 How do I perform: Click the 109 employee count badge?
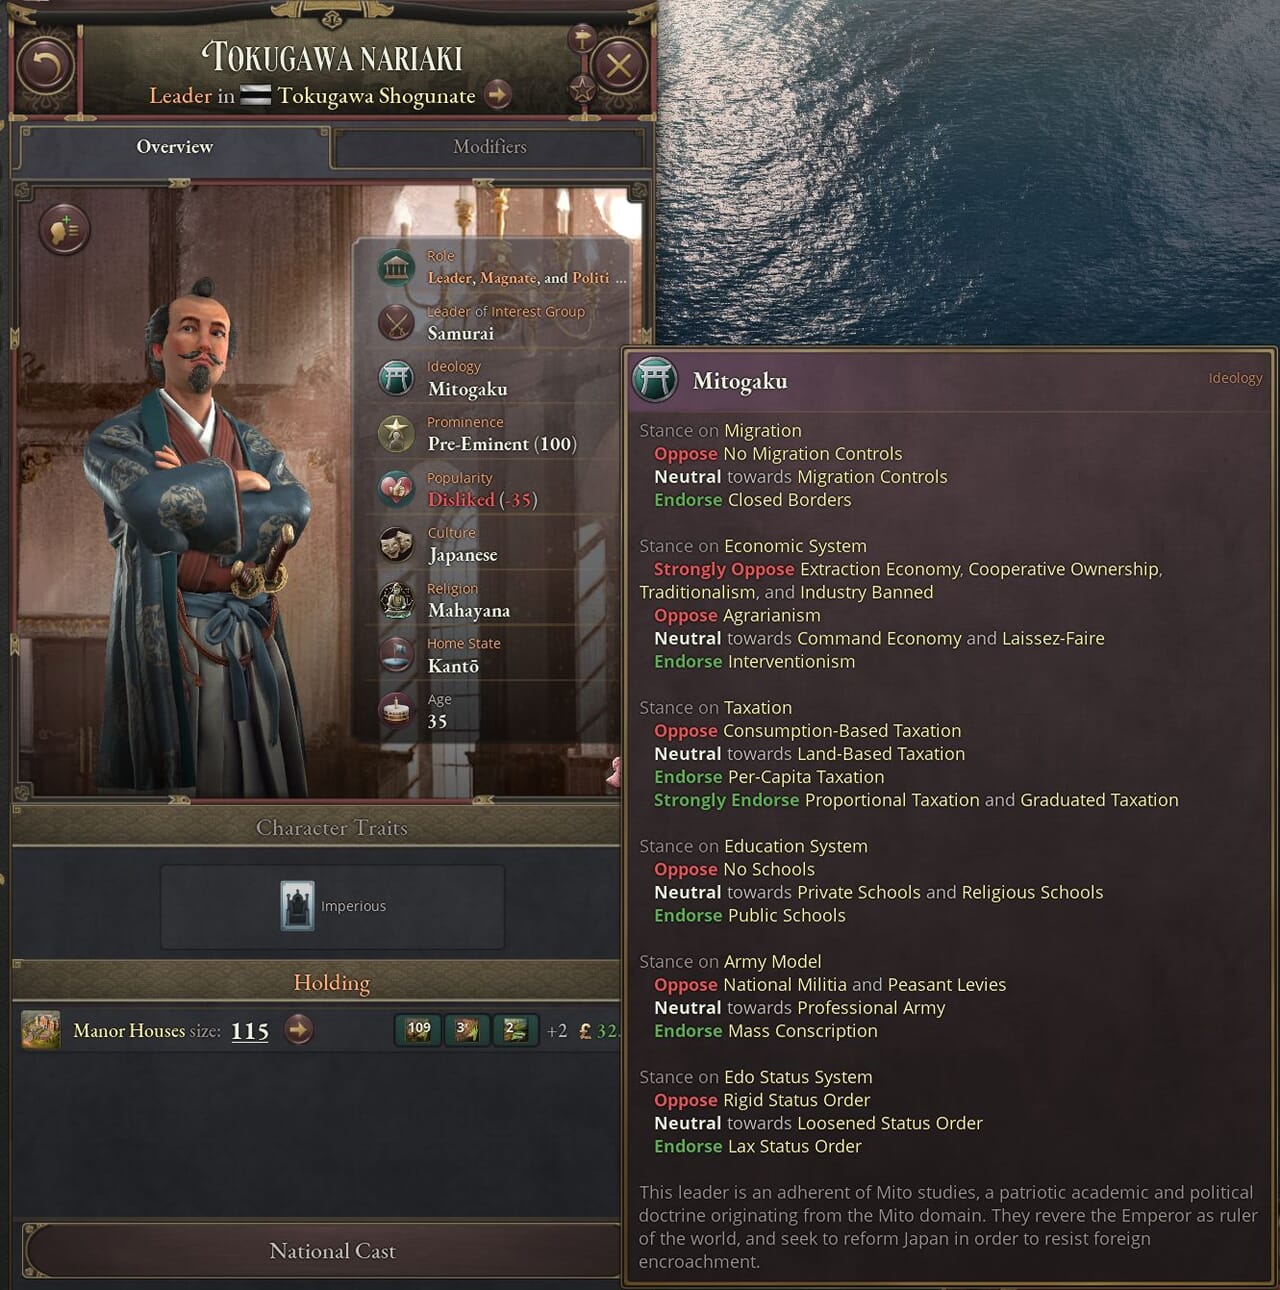click(419, 1029)
